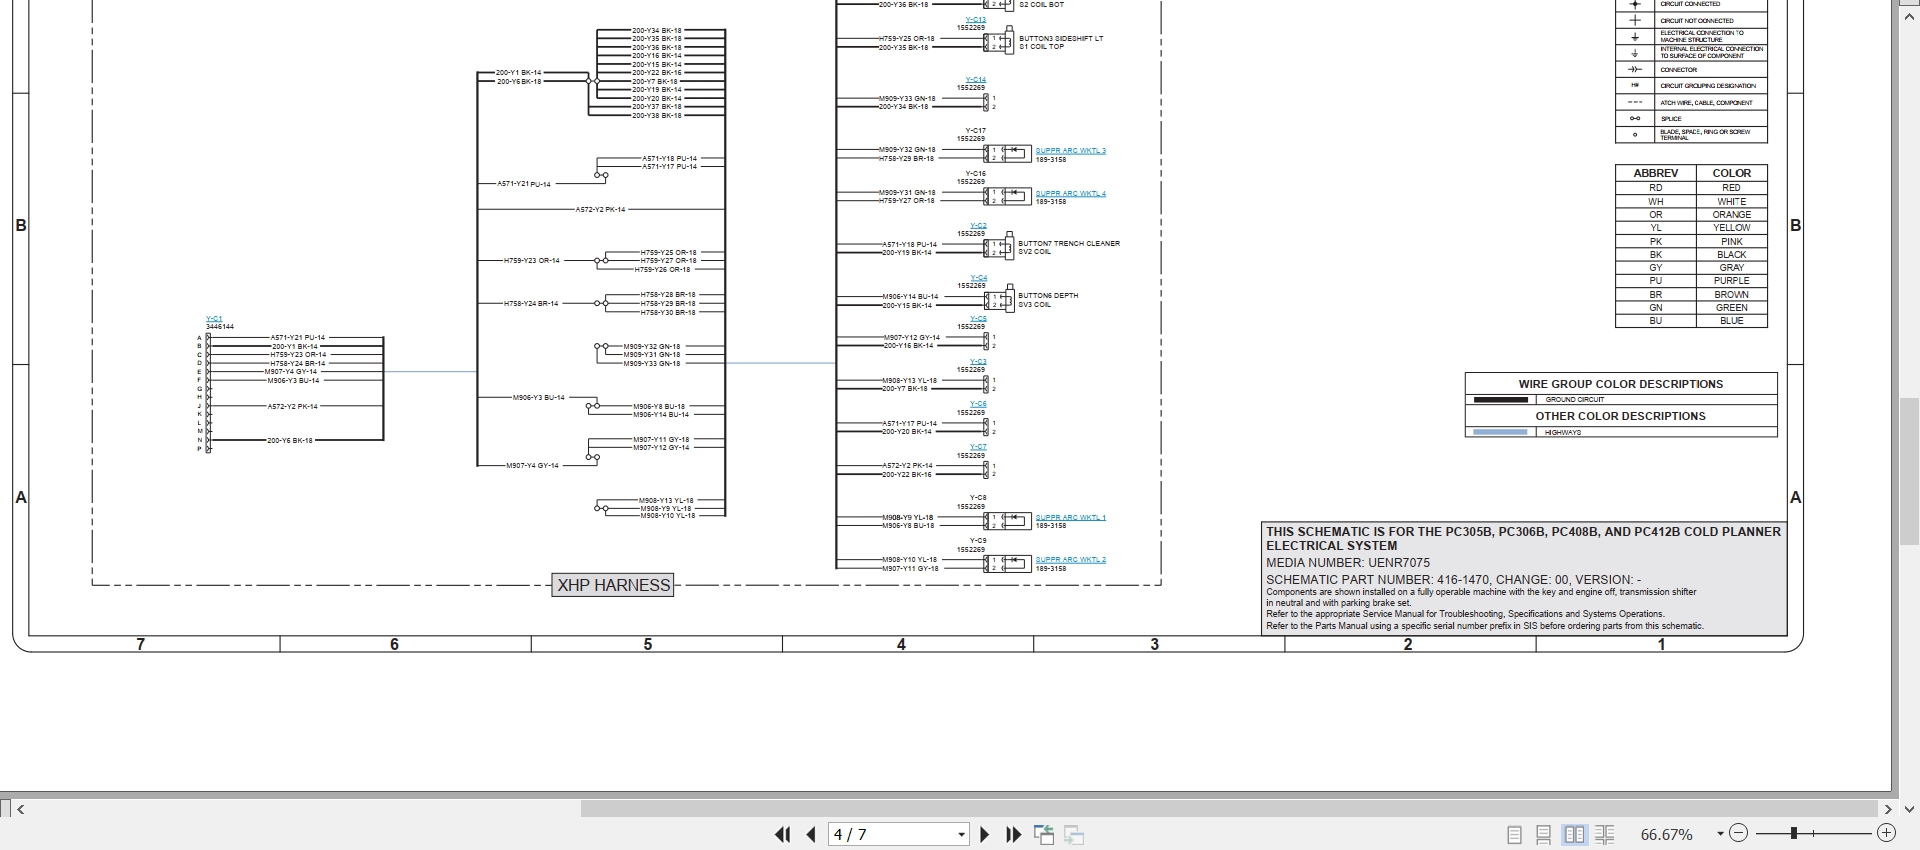Click the vertical scrollbar thumb
The image size is (1920, 850).
point(1909,470)
